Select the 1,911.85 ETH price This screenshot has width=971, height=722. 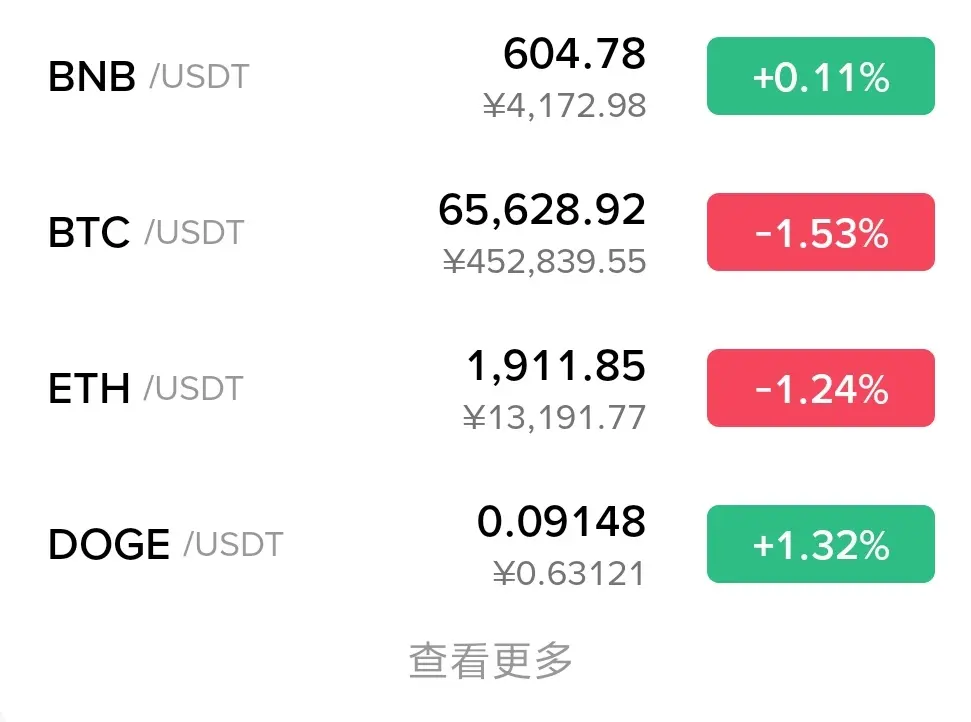[x=556, y=366]
